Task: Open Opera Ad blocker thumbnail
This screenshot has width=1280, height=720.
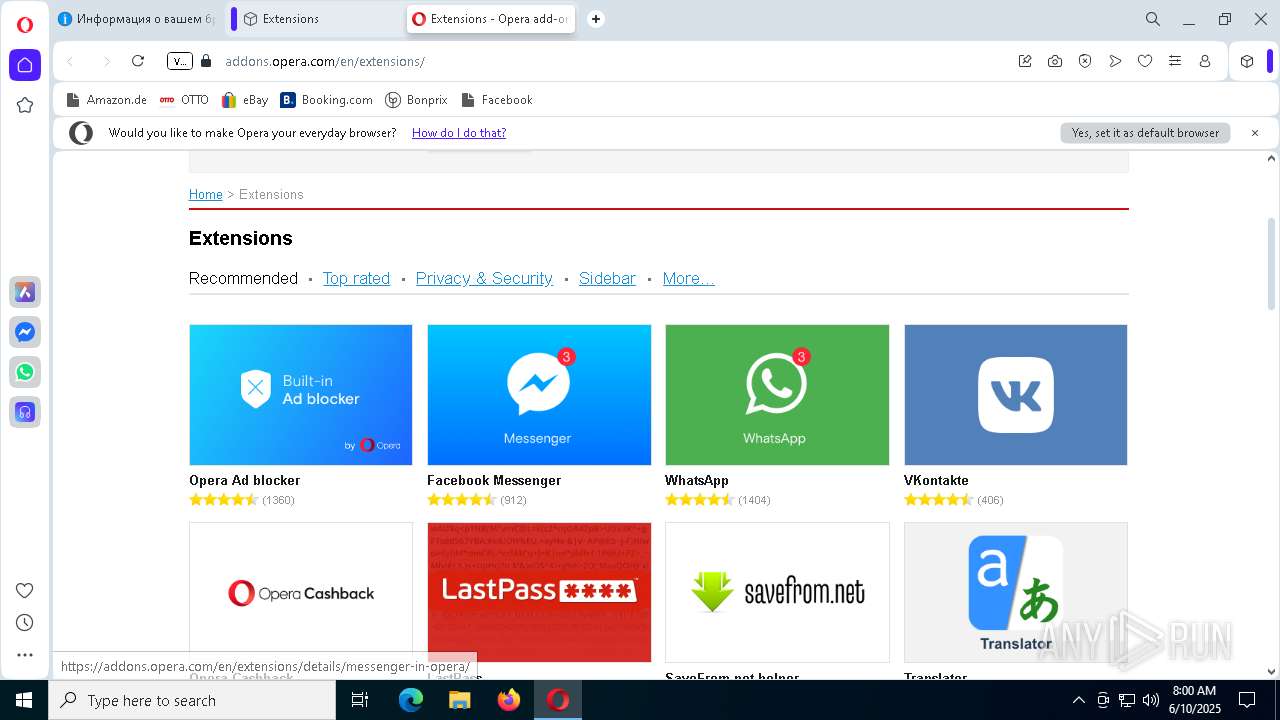Action: (301, 394)
